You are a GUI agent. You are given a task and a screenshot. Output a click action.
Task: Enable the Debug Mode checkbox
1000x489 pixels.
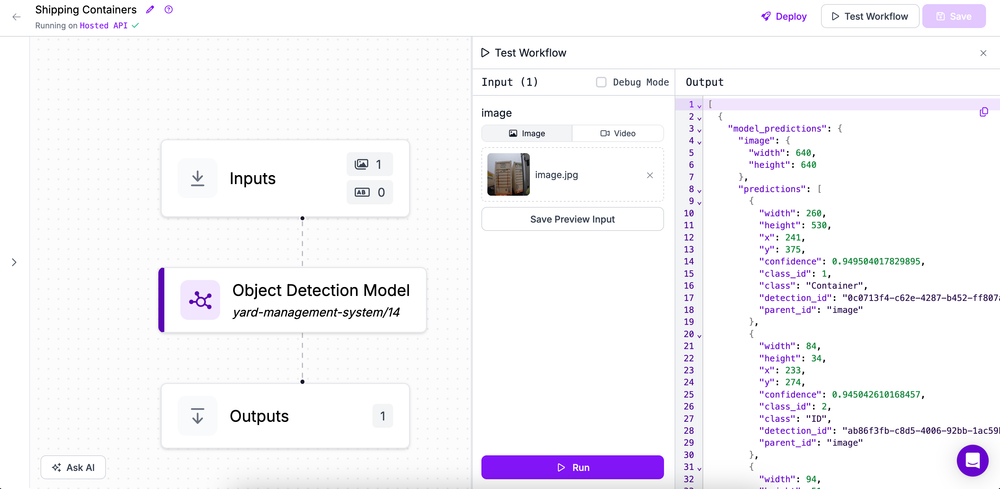click(x=601, y=82)
